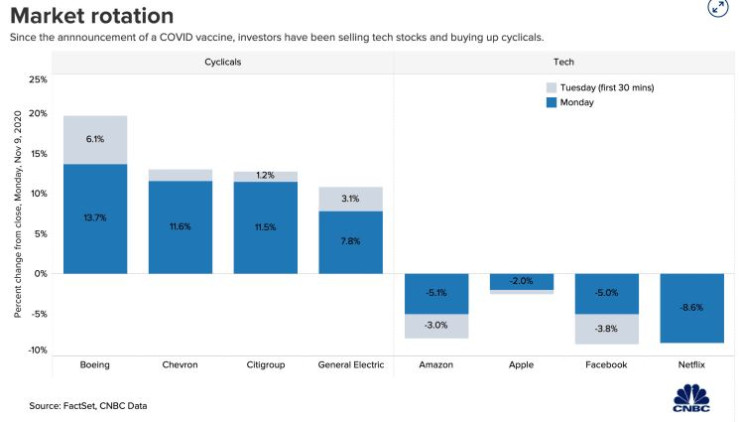Image resolution: width=740 pixels, height=422 pixels.
Task: Click Facebook's -3.8% Tuesday bar segment
Action: coord(606,328)
